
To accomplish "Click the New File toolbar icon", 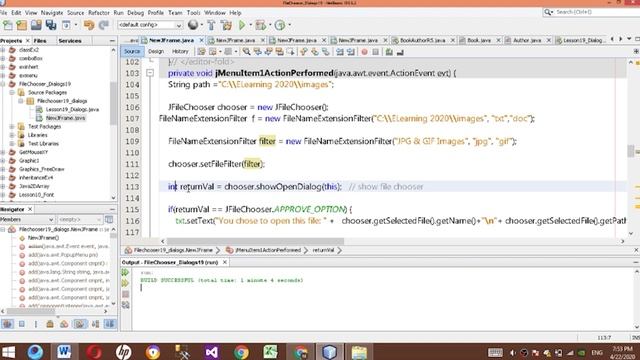I will (x=7, y=25).
